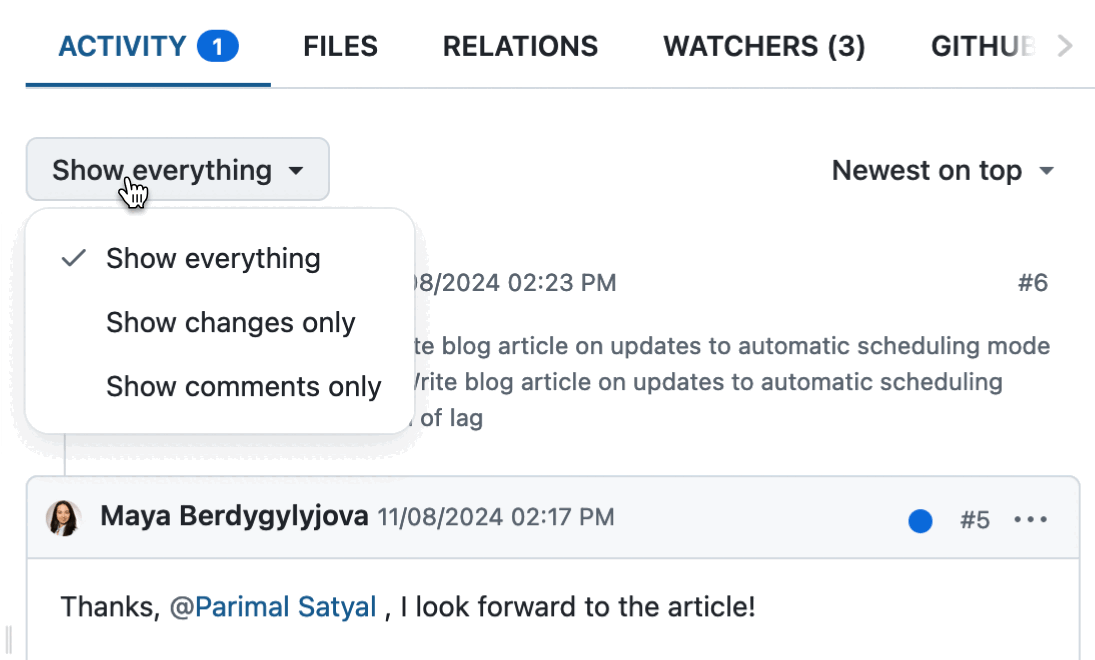Open Maya Berdygylyjova's profile avatar
The height and width of the screenshot is (660, 1095).
coord(64,518)
